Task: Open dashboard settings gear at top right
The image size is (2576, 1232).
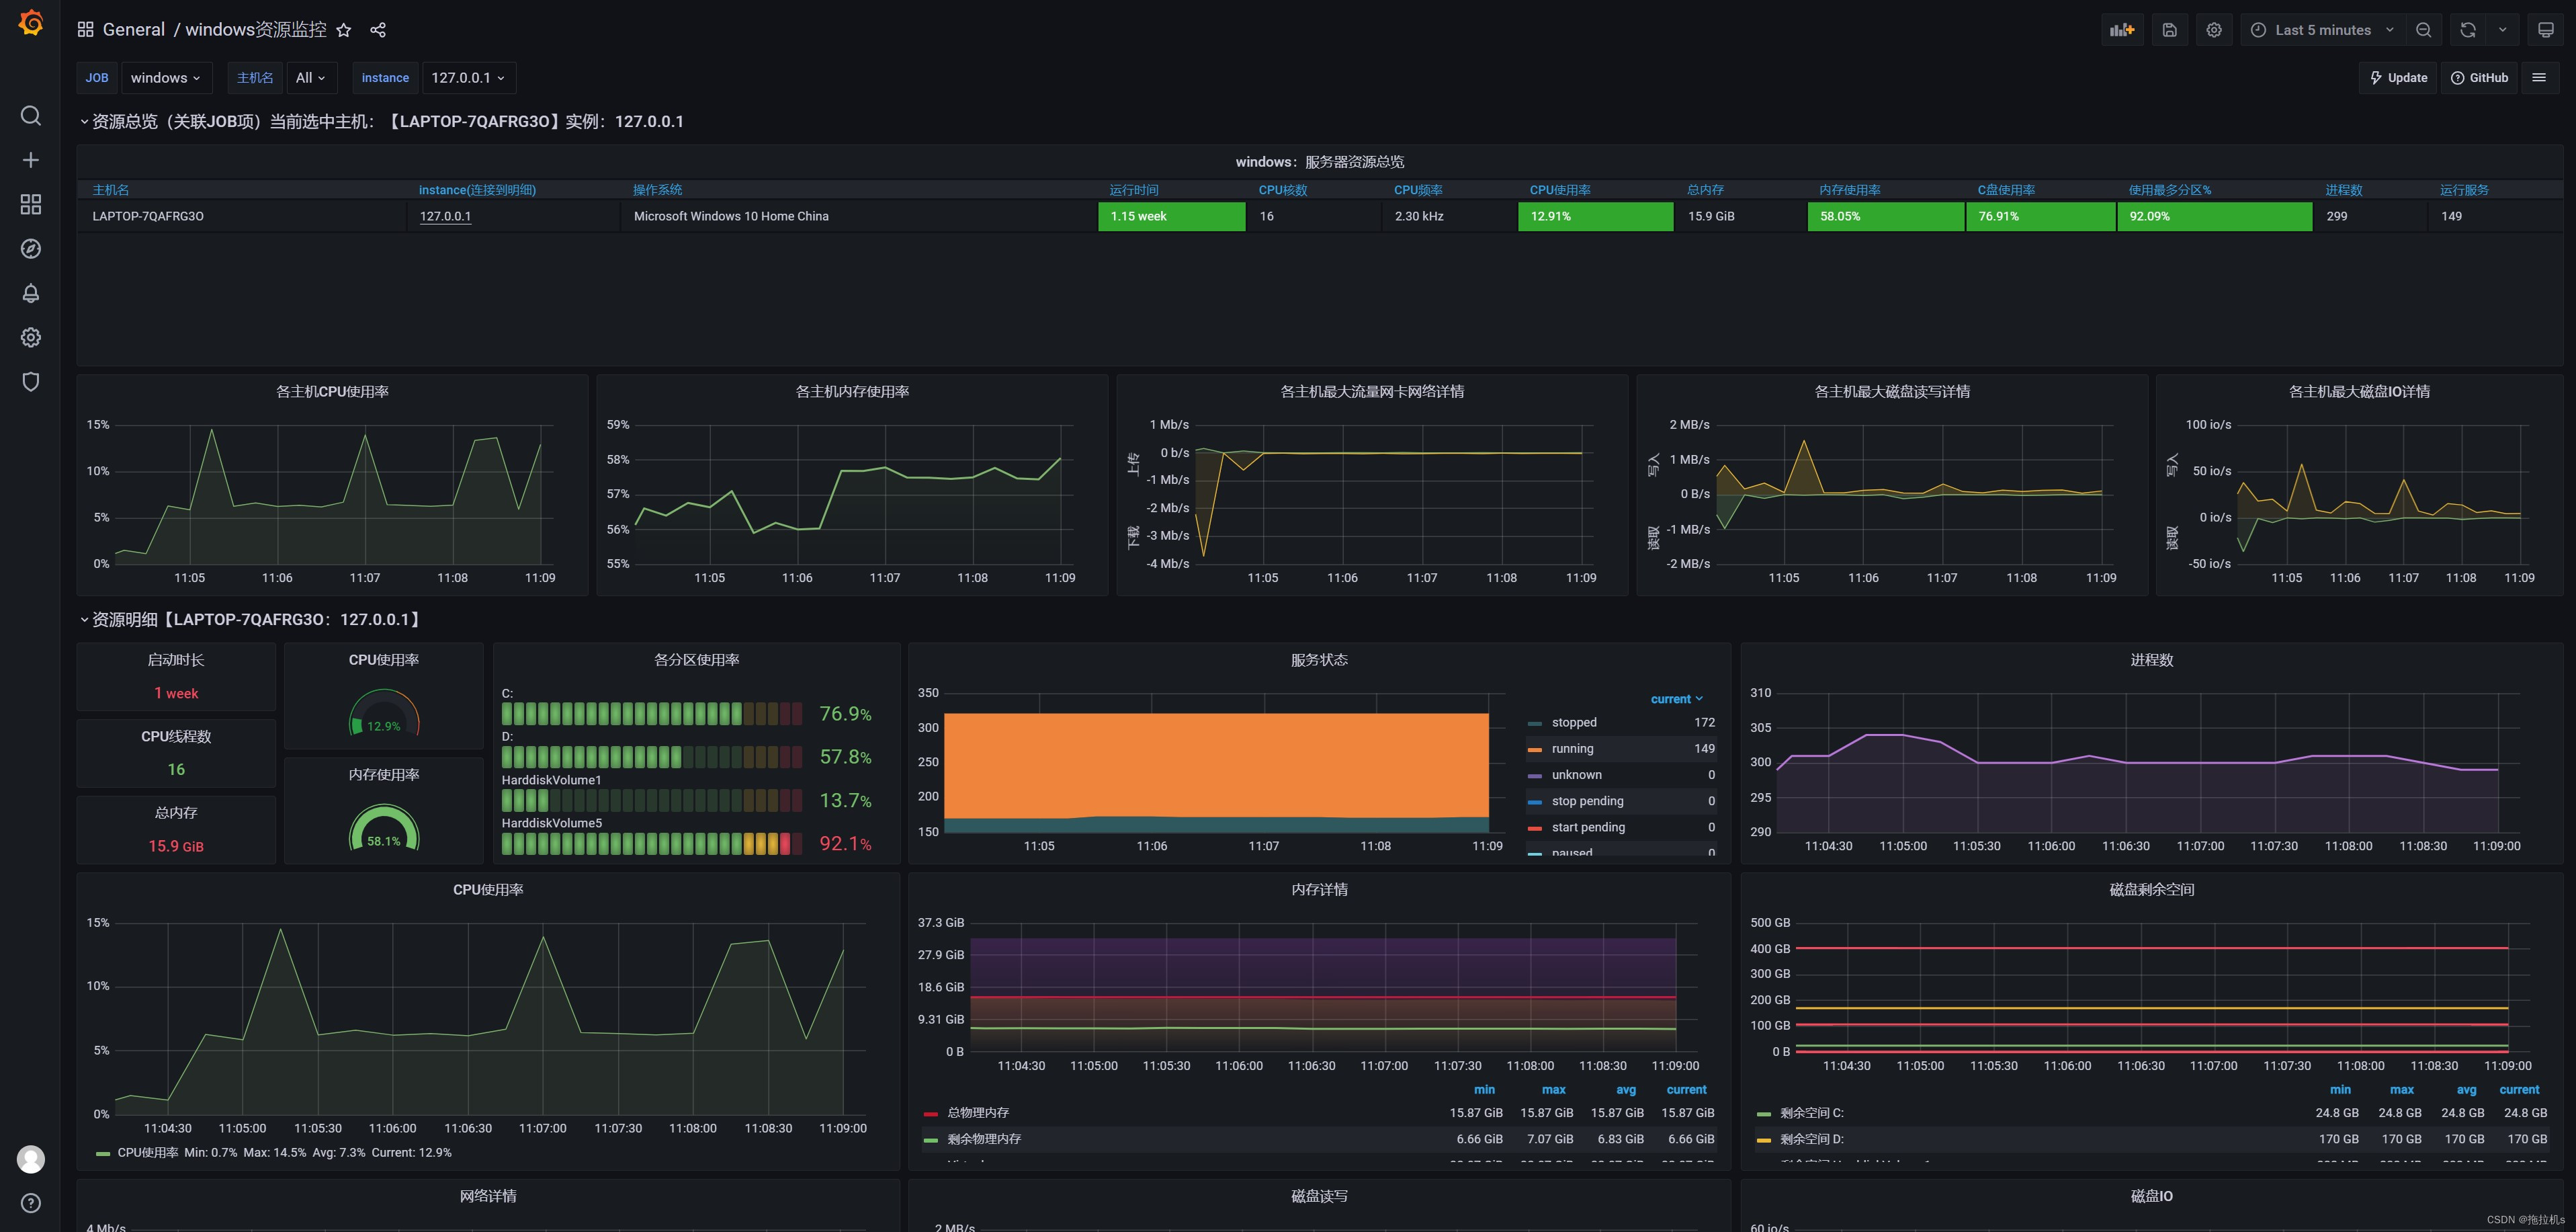Action: (x=2213, y=29)
